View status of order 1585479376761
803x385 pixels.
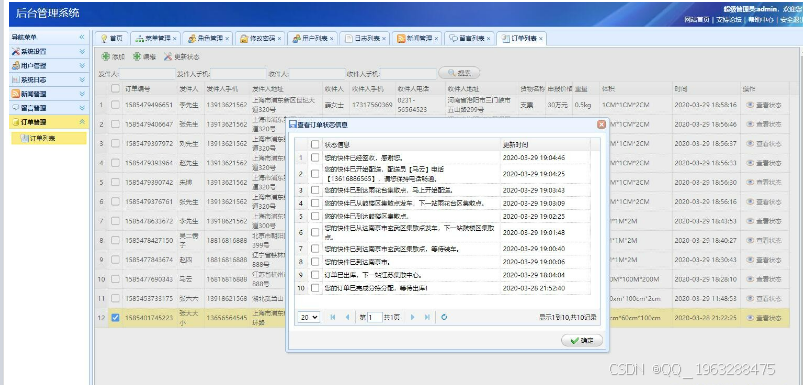tap(764, 202)
